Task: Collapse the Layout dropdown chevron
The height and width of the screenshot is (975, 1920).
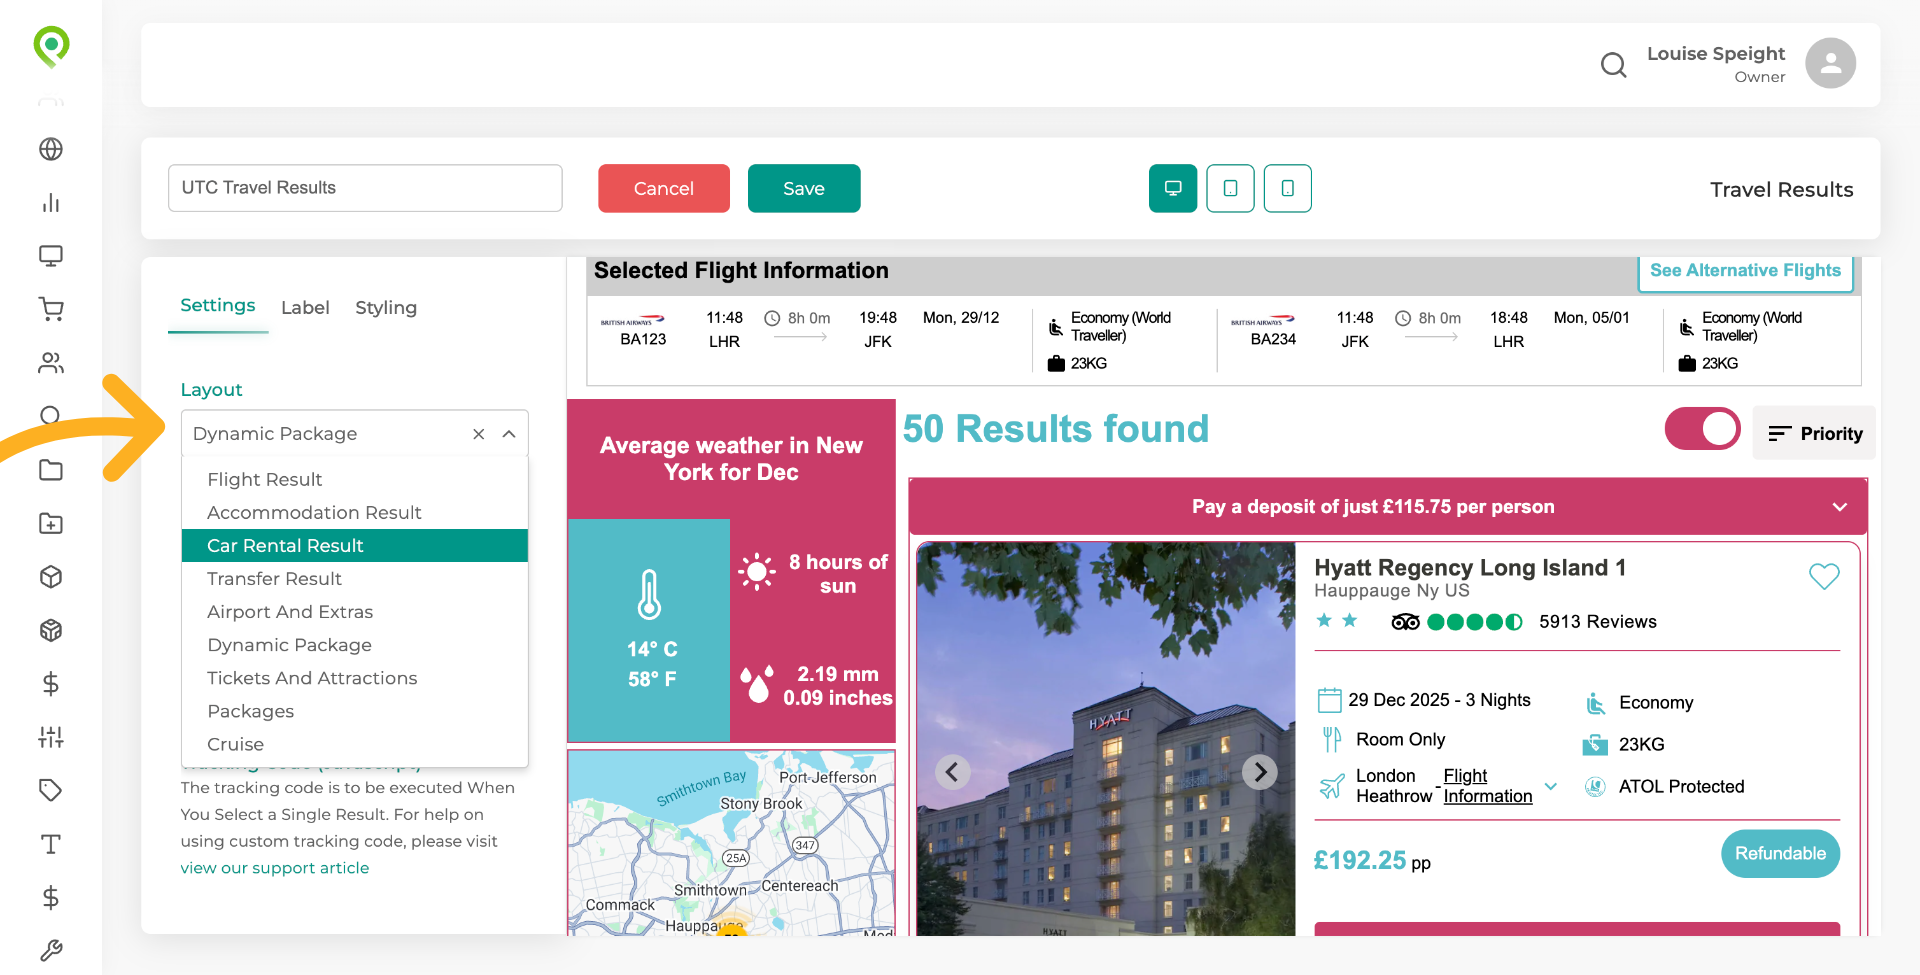Action: (x=509, y=434)
